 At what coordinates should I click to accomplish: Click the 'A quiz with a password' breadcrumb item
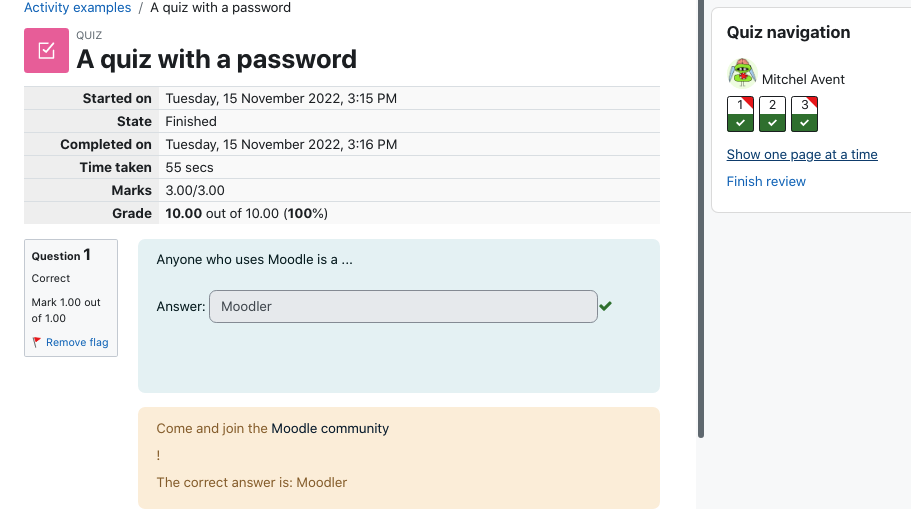tap(220, 8)
